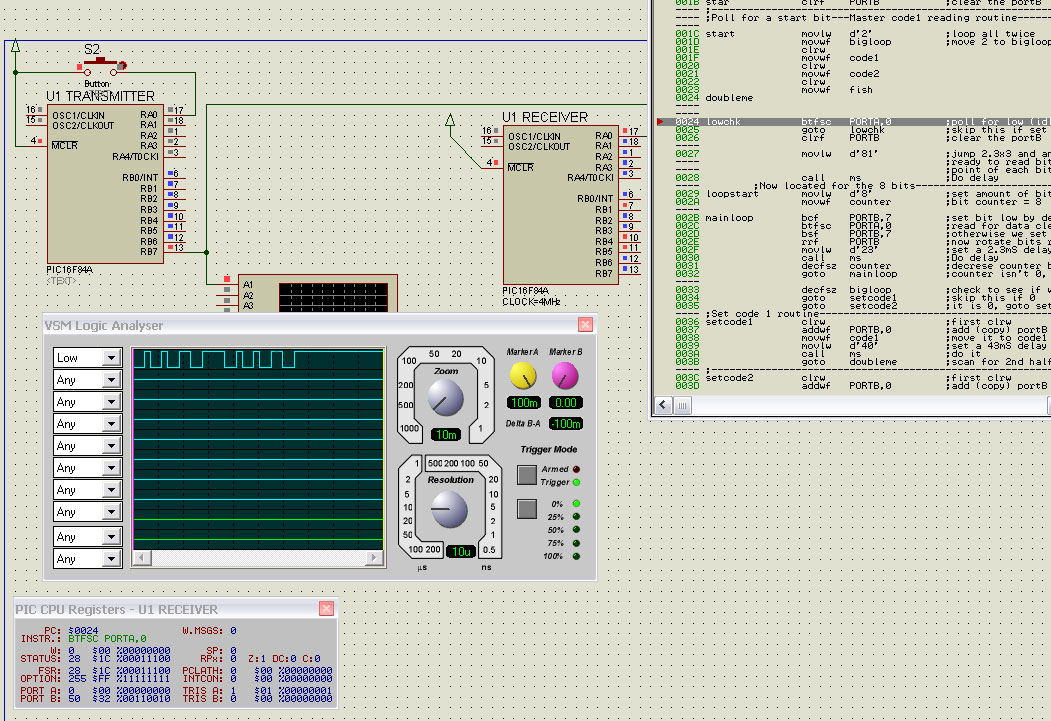
Task: Click the 'BTFSC PORTA,0' instruction in registers
Action: [107, 639]
